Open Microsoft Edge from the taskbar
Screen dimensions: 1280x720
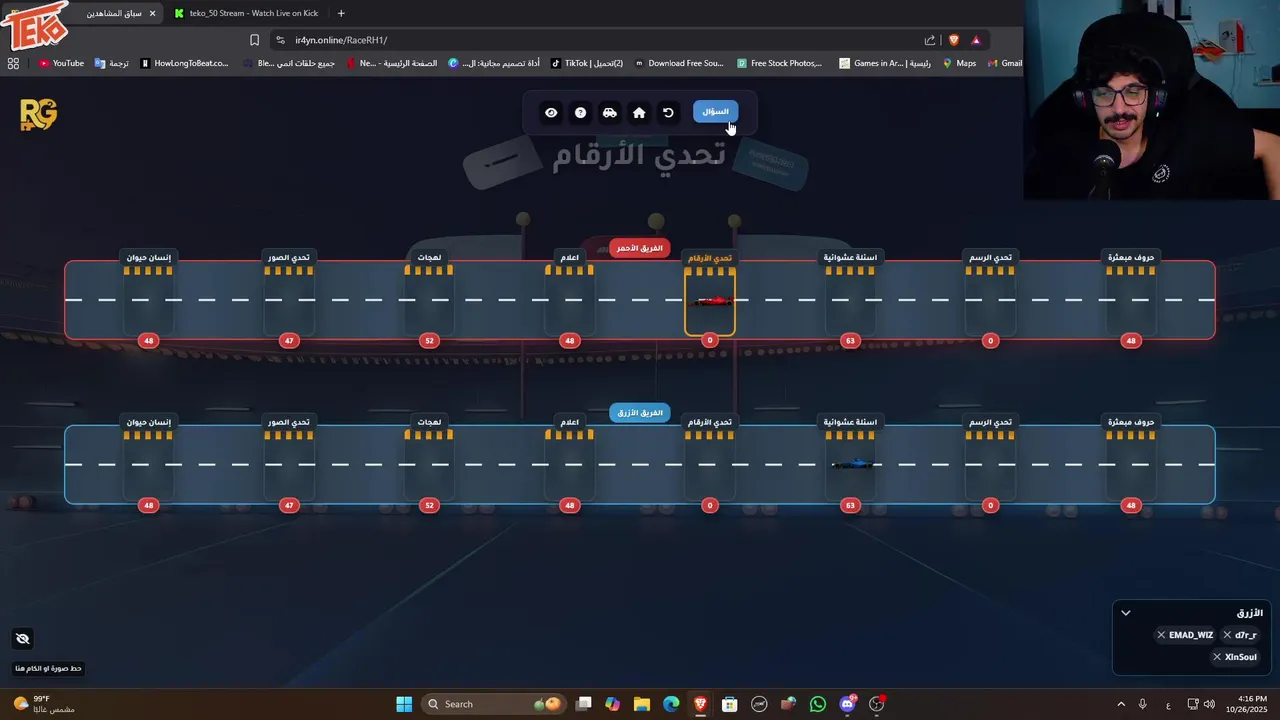click(x=671, y=704)
